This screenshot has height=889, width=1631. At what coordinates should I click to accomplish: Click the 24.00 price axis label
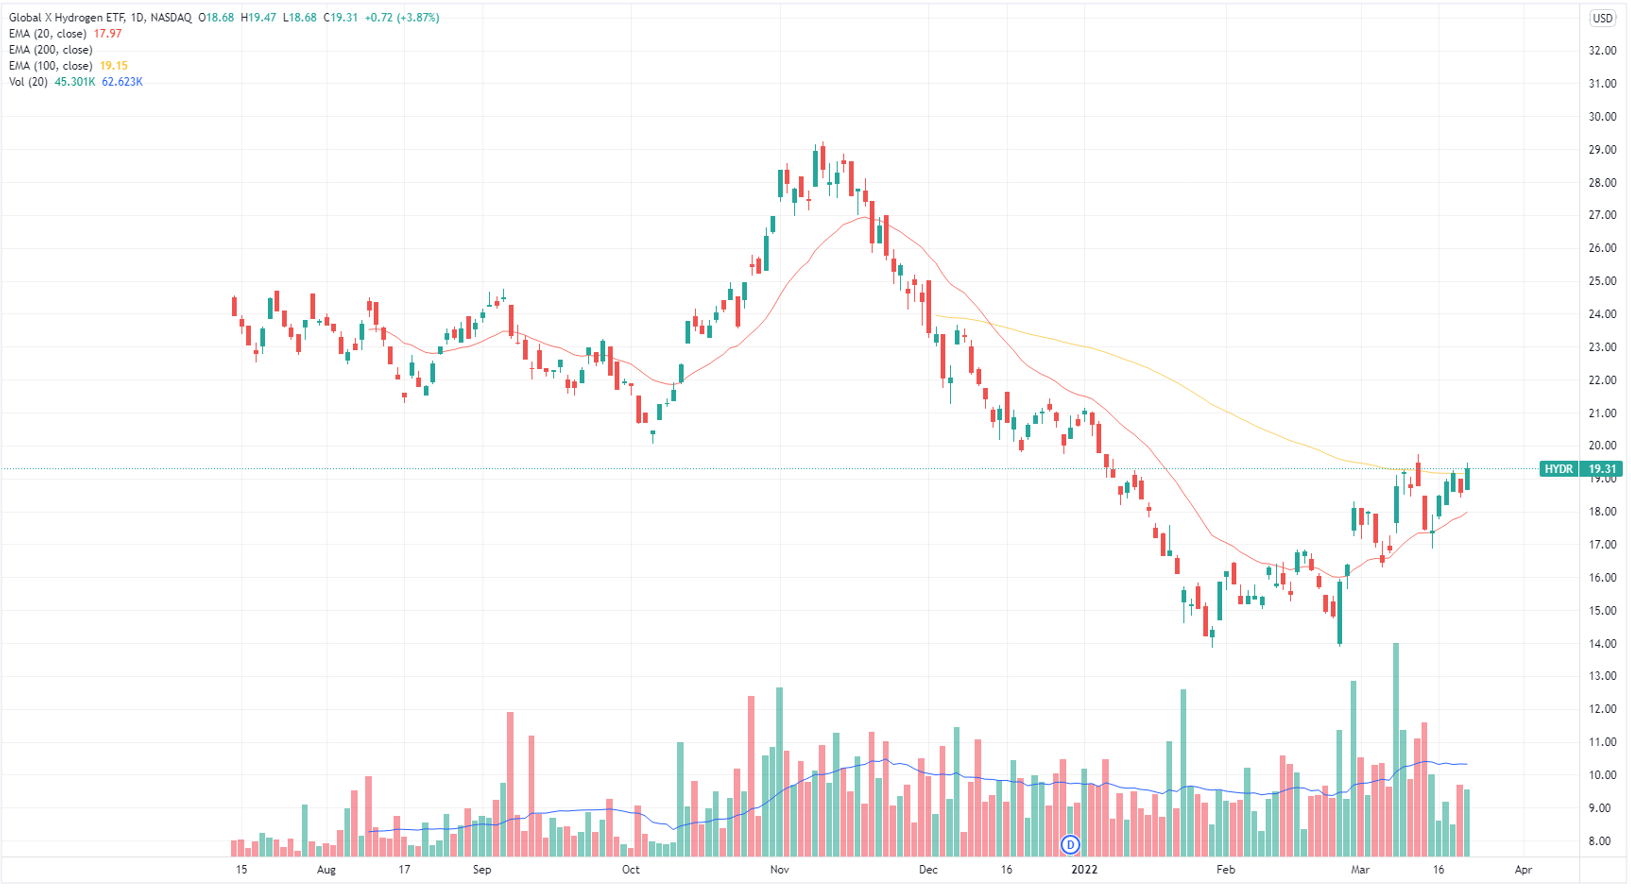click(1602, 314)
